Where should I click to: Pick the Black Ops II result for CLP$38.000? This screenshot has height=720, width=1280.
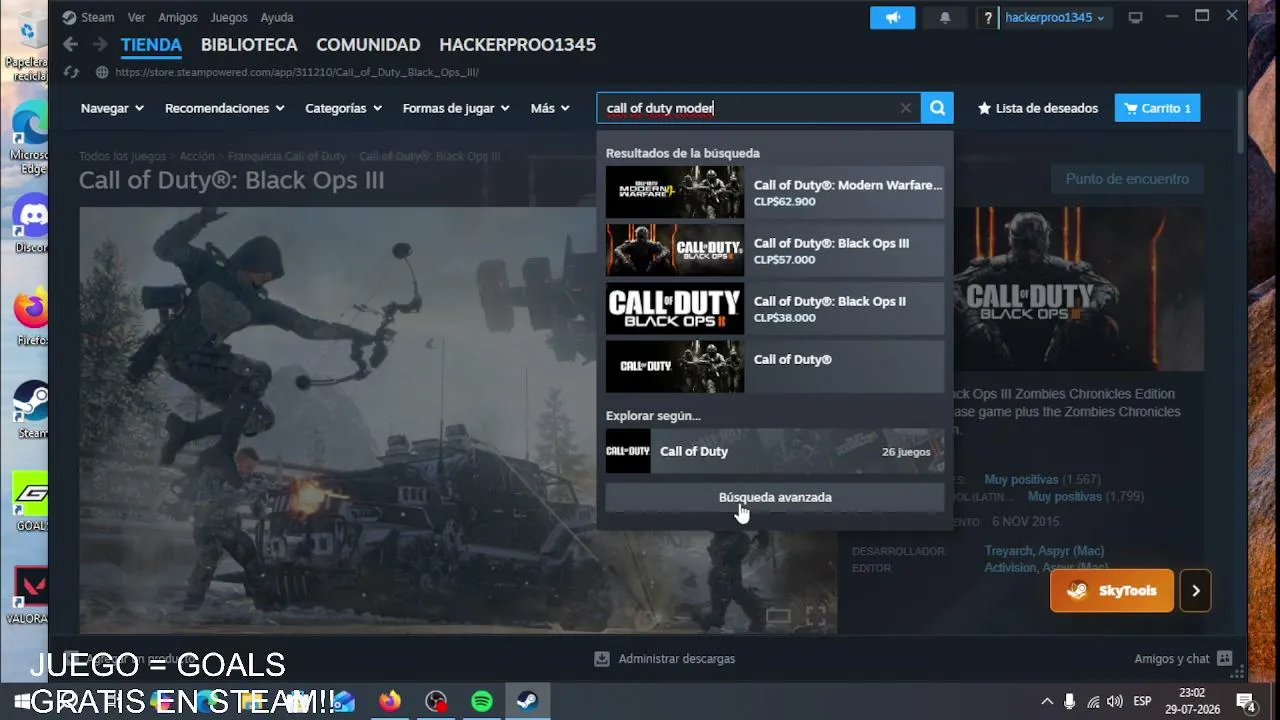click(x=775, y=308)
